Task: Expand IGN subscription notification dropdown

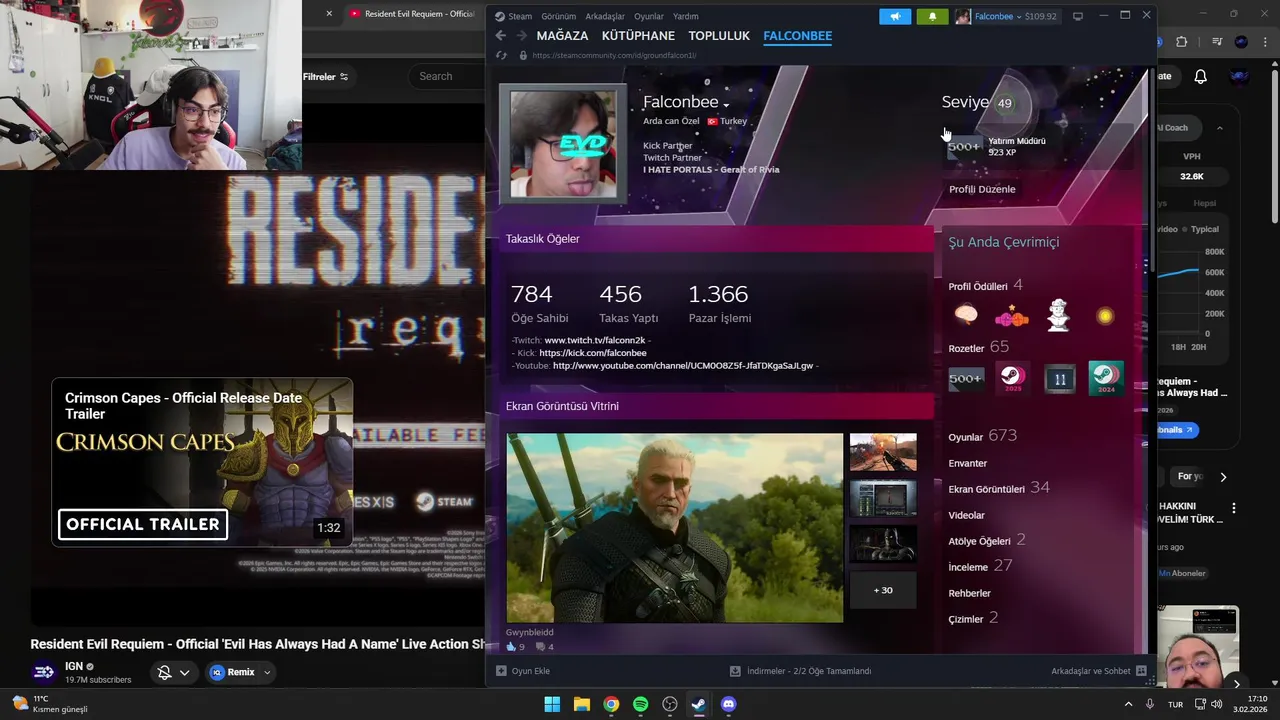Action: pos(184,673)
